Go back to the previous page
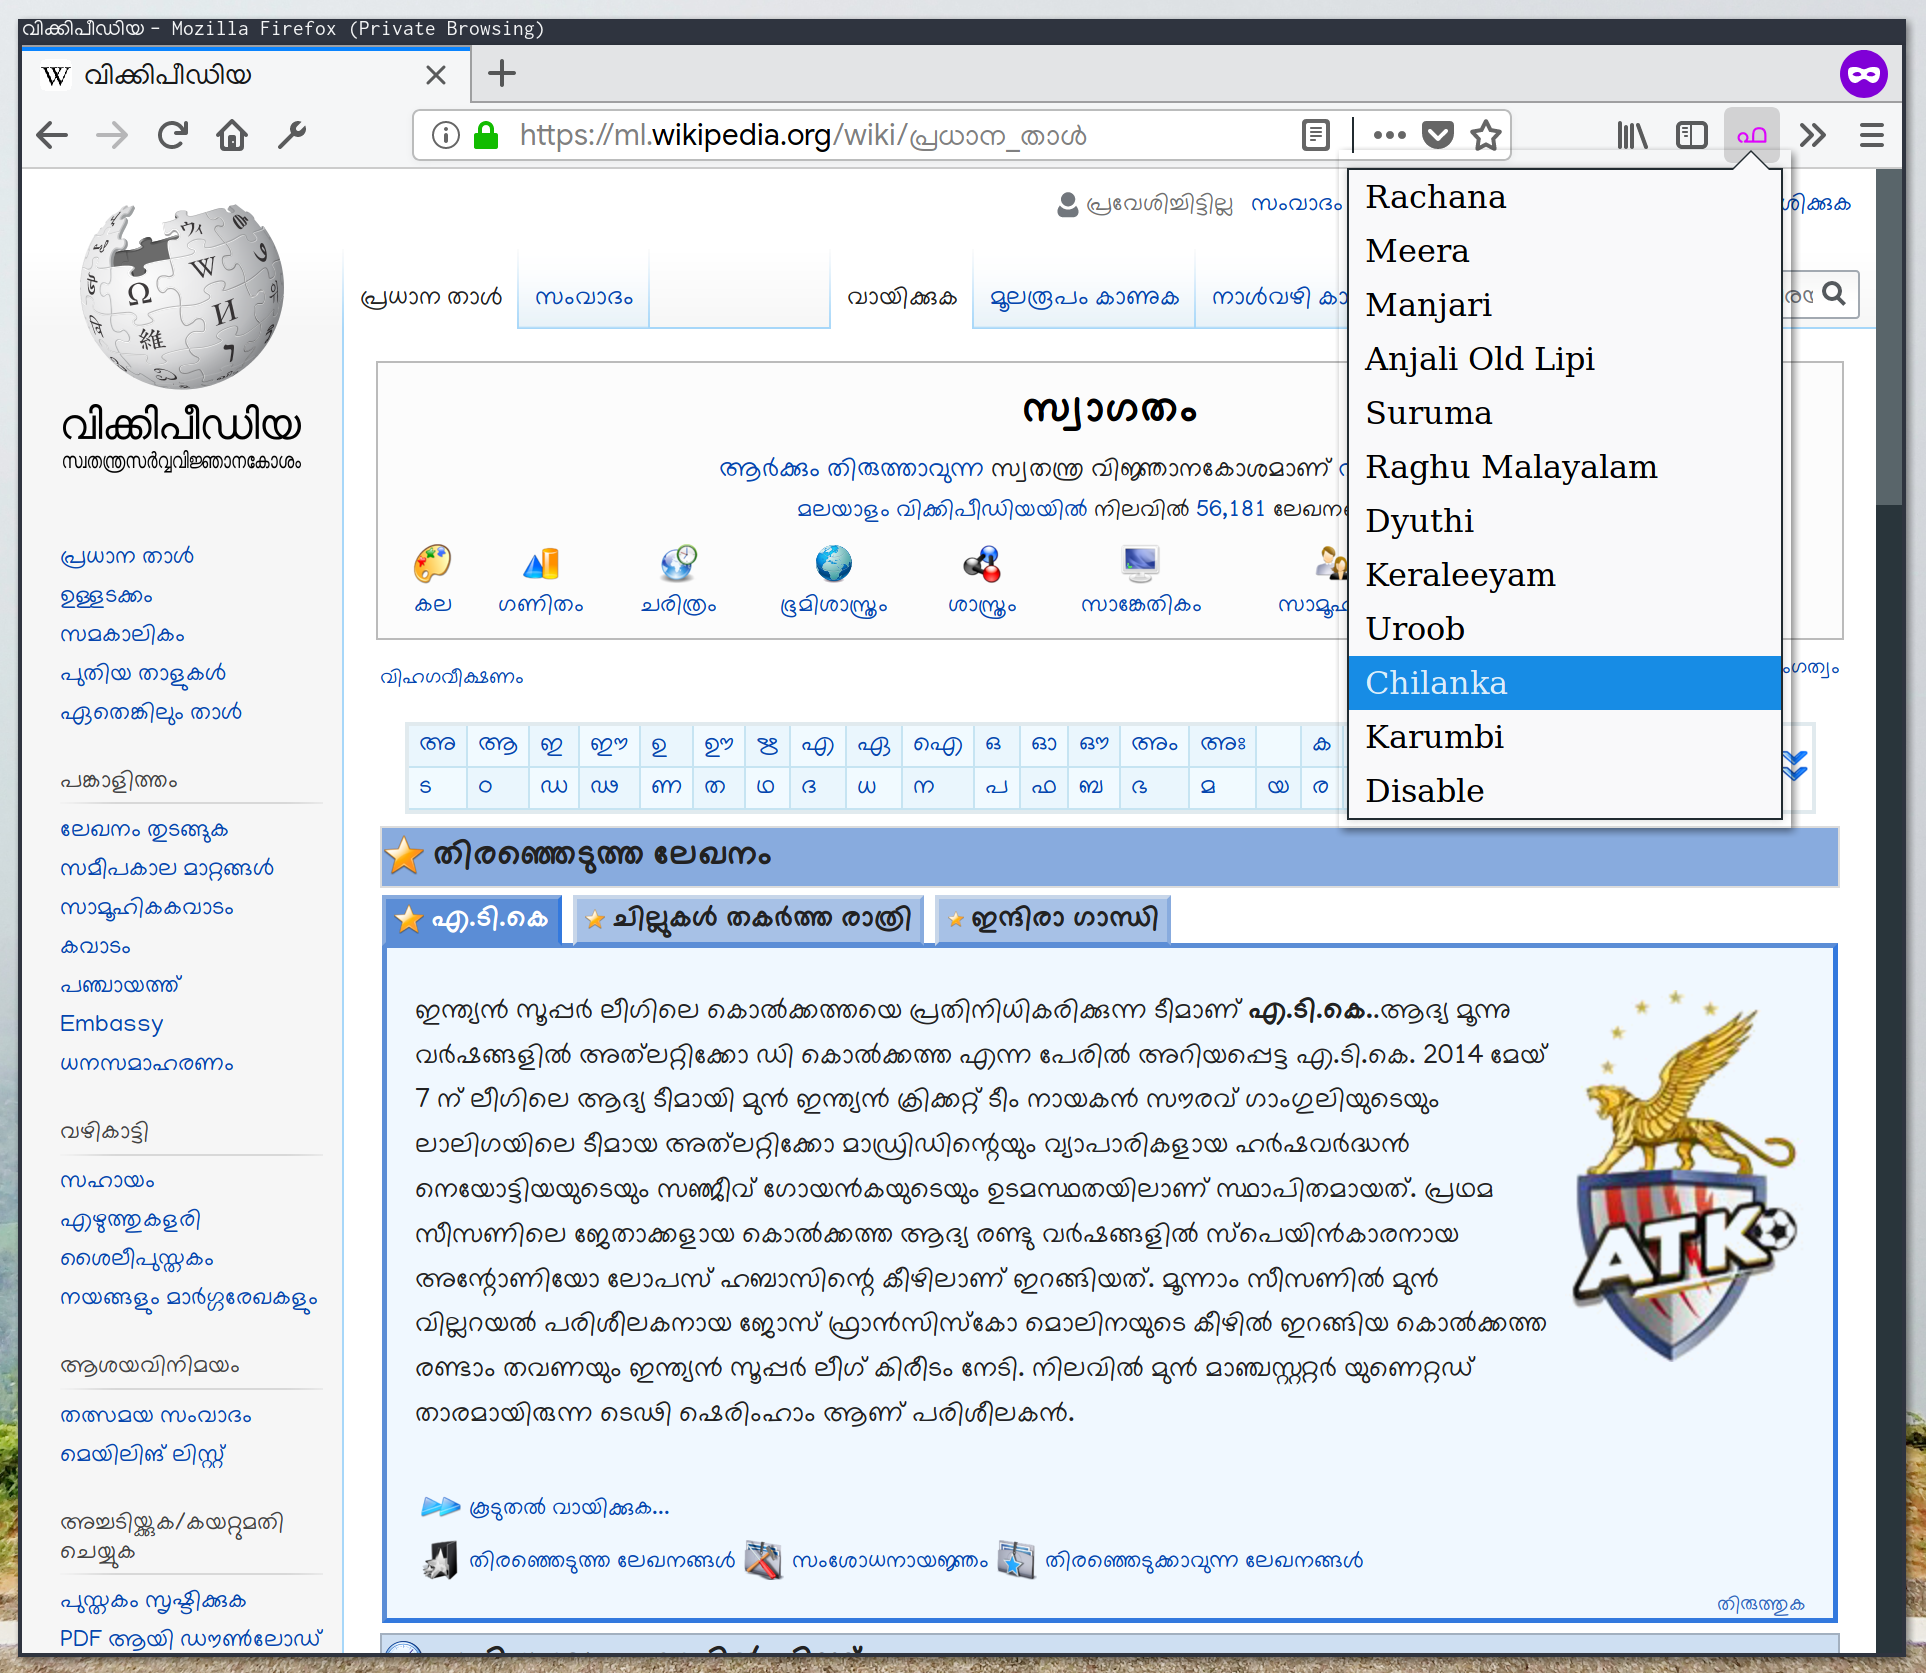 tap(51, 135)
